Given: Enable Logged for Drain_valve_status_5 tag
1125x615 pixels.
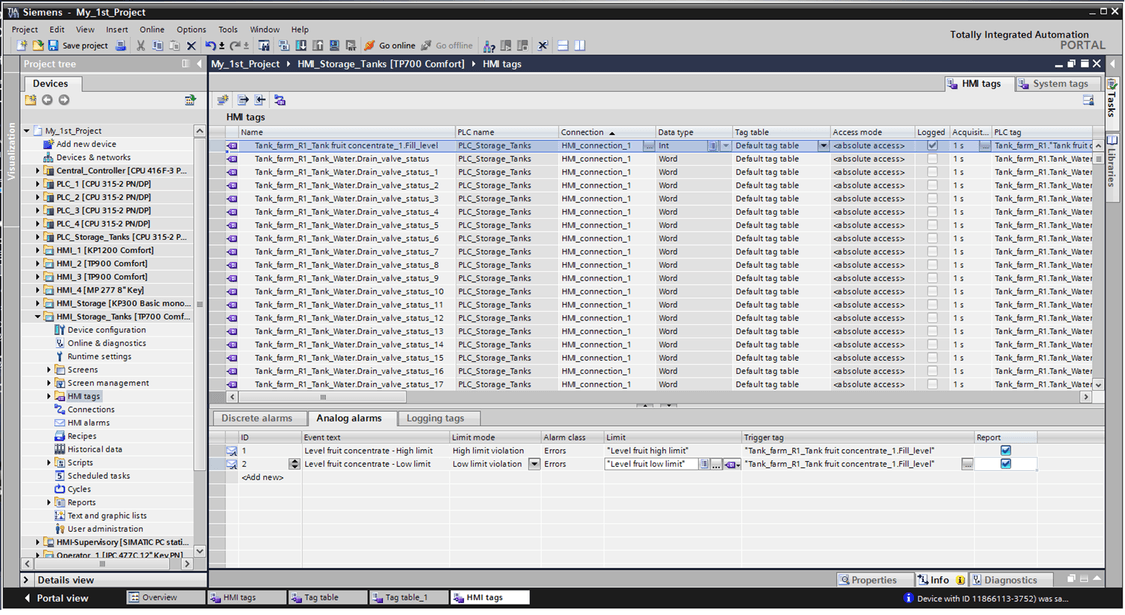Looking at the screenshot, I should 932,225.
